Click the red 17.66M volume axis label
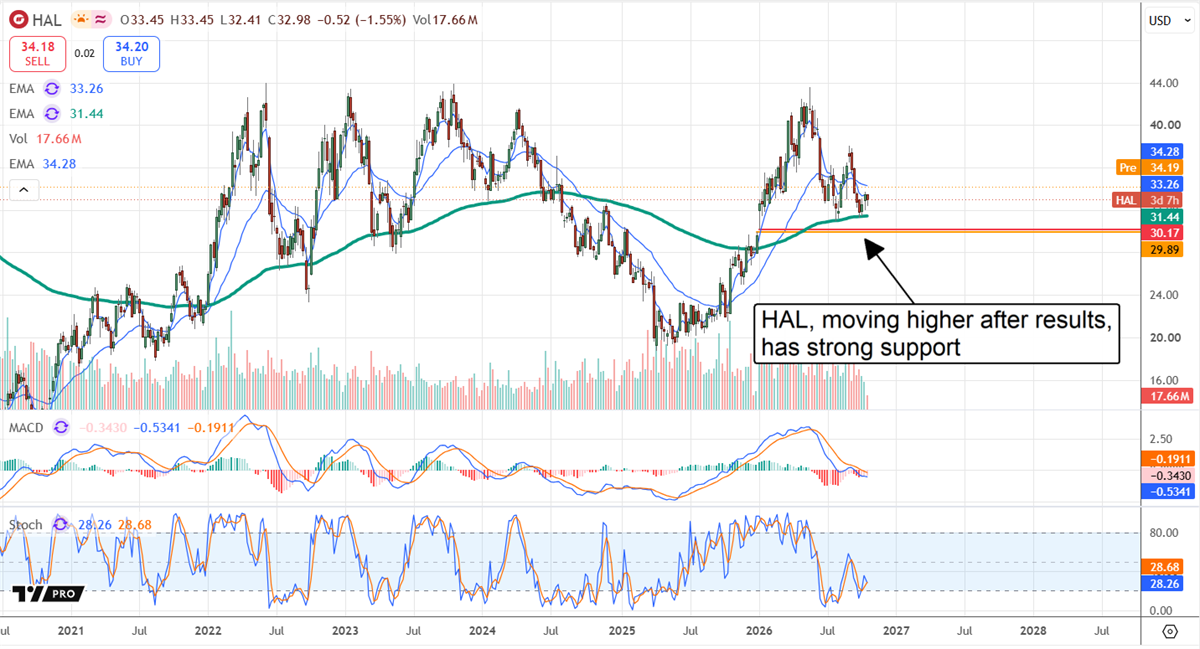The width and height of the screenshot is (1200, 649). coord(1168,396)
